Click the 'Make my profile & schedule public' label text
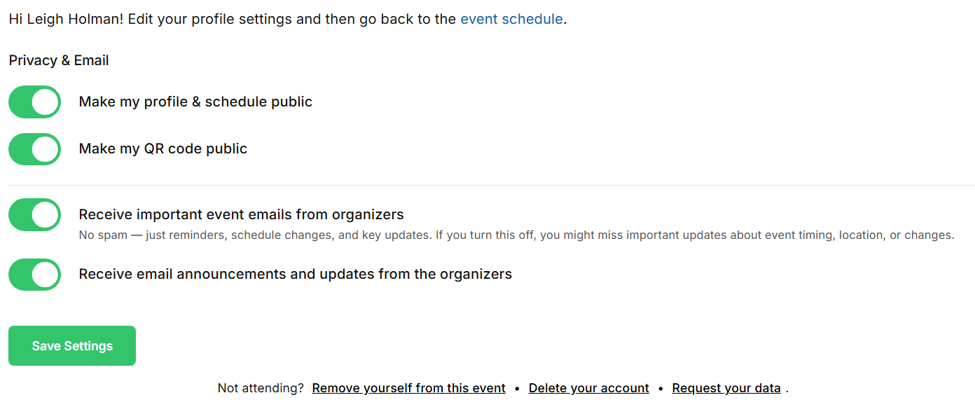The height and width of the screenshot is (414, 975). point(195,102)
